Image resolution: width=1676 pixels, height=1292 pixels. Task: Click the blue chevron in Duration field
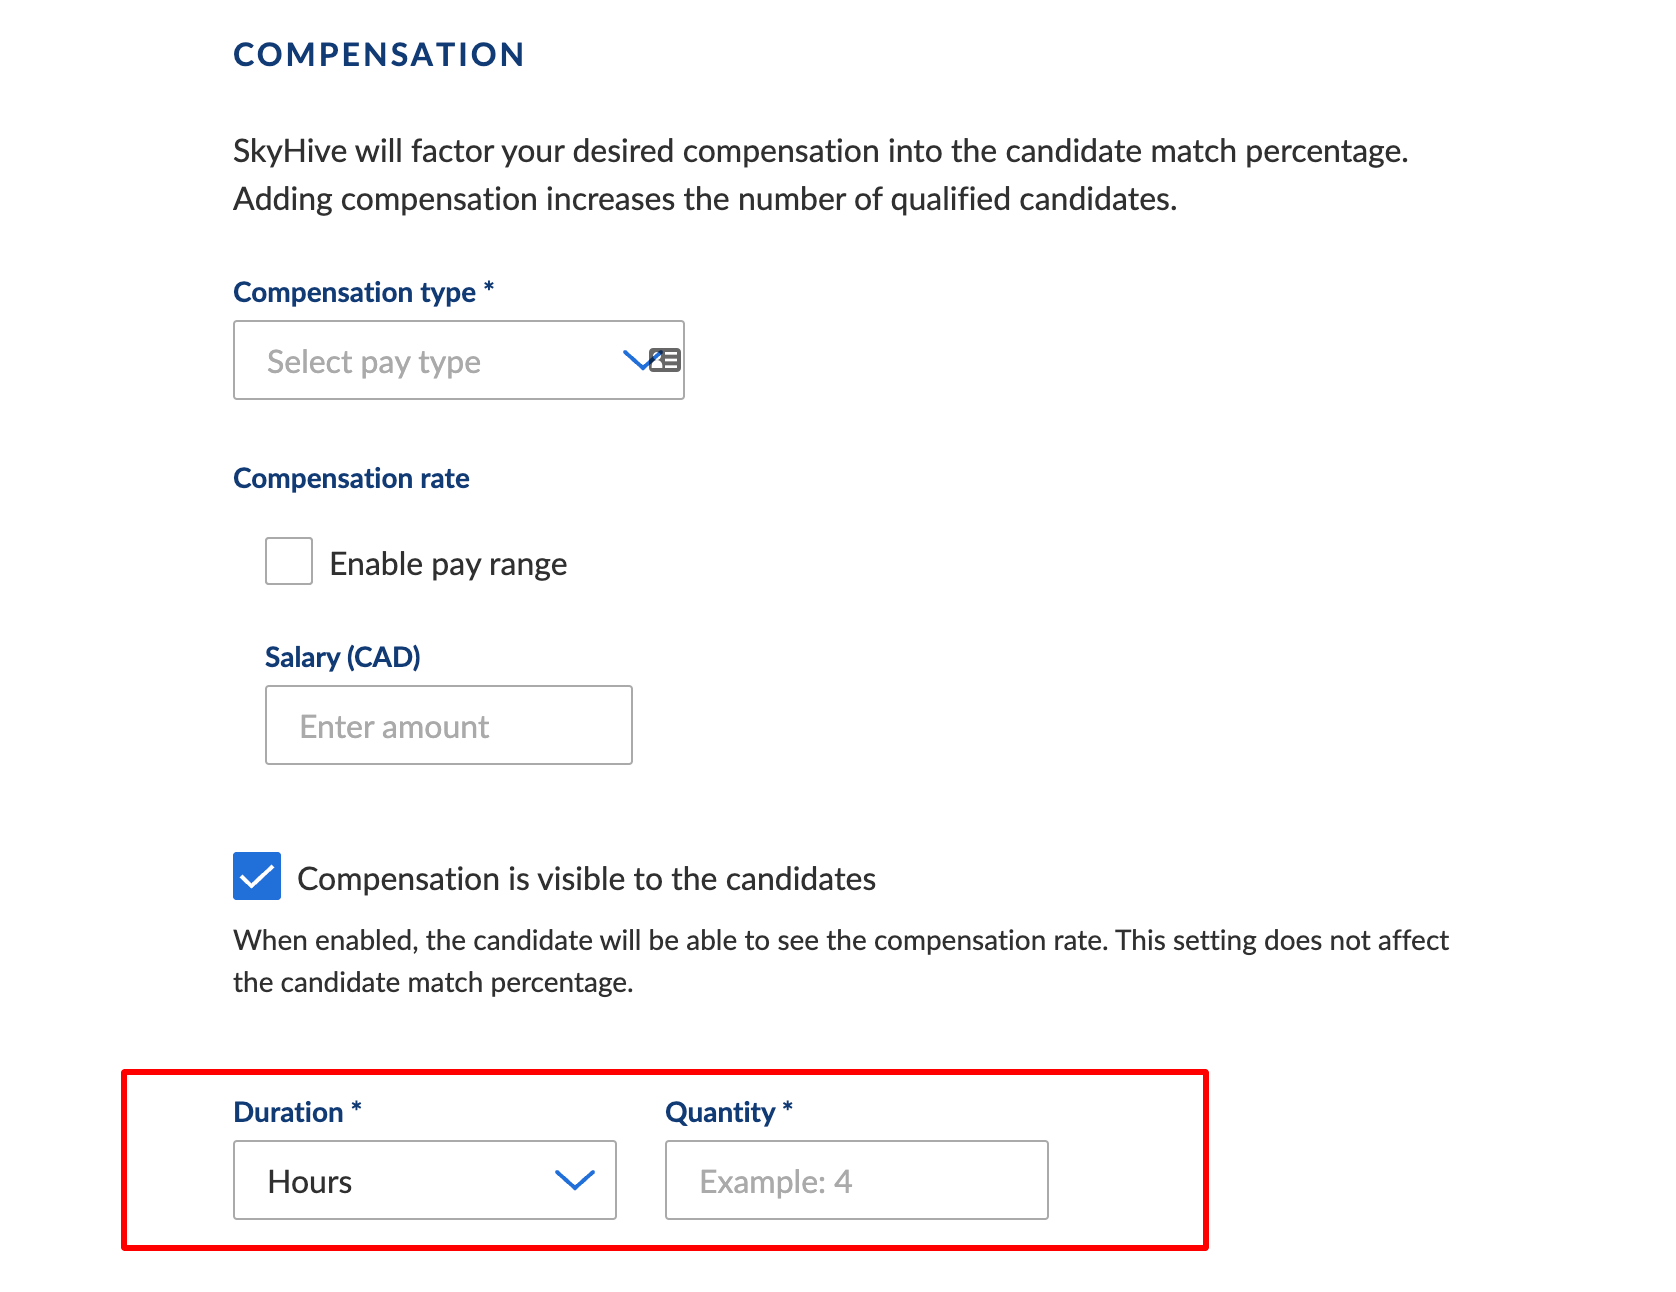point(575,1180)
